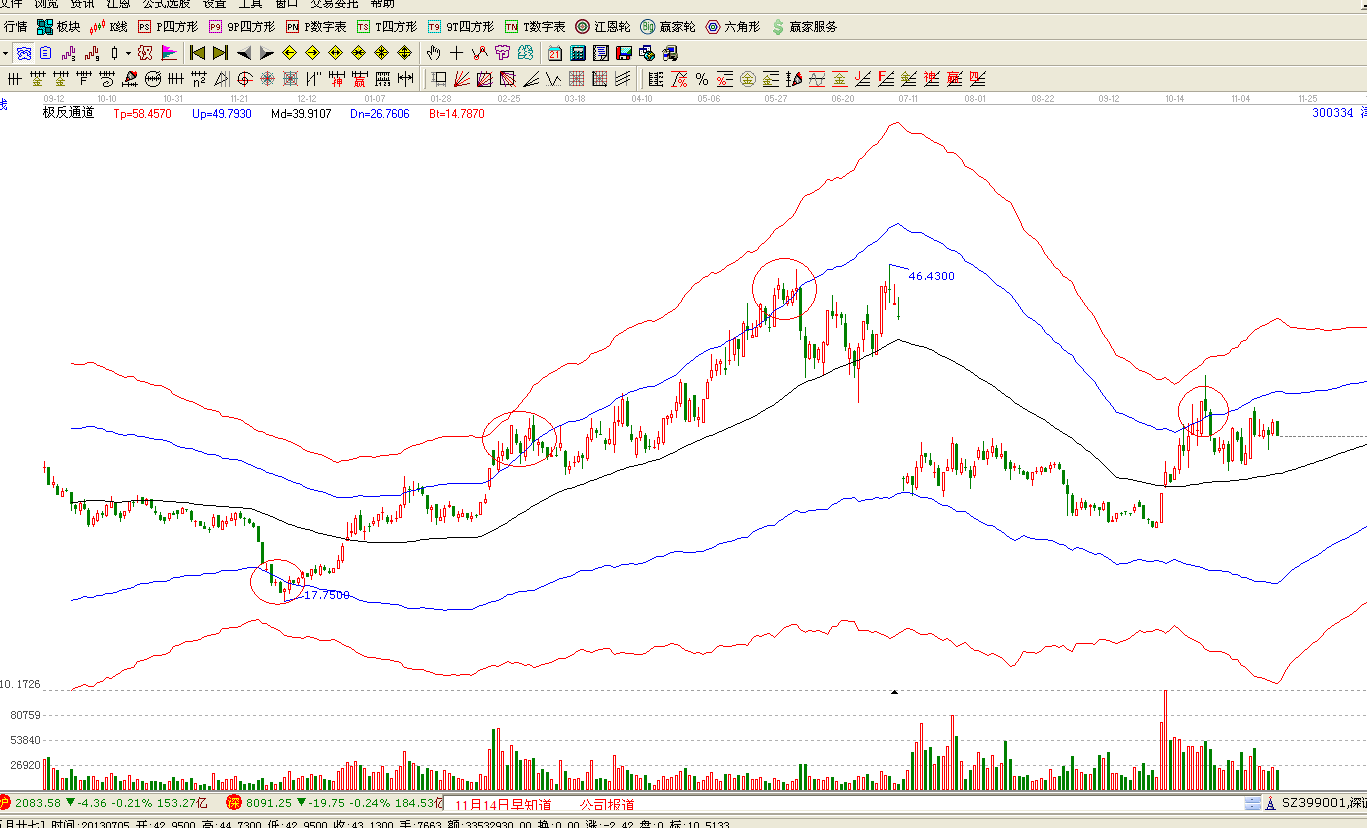
Task: Open the 交易委托 menu
Action: tap(336, 3)
